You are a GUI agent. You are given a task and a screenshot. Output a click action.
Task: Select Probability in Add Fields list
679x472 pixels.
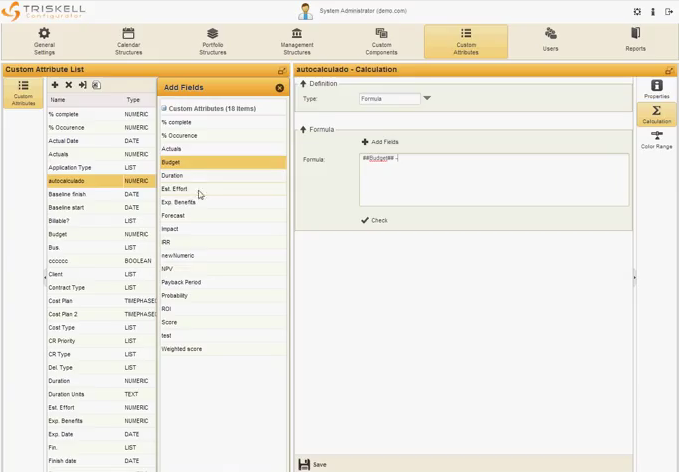223,296
